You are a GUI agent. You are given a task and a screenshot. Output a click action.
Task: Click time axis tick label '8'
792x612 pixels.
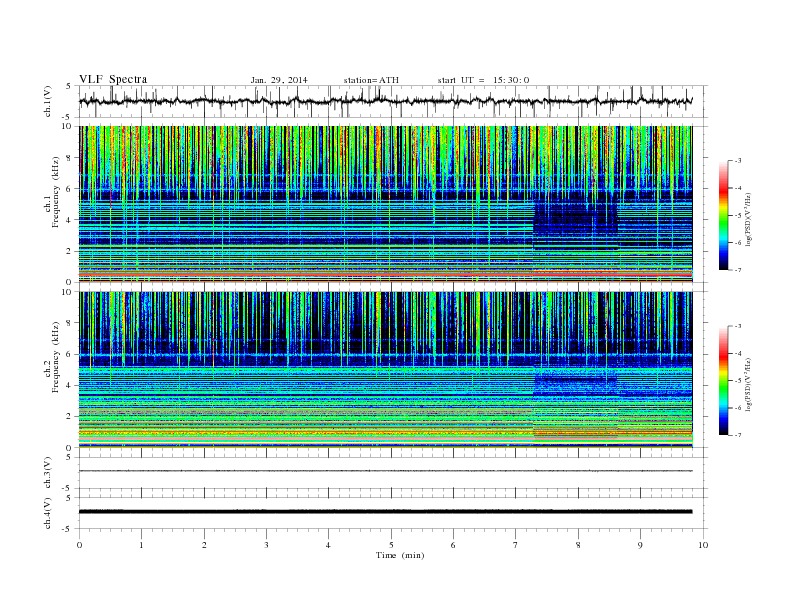click(578, 545)
